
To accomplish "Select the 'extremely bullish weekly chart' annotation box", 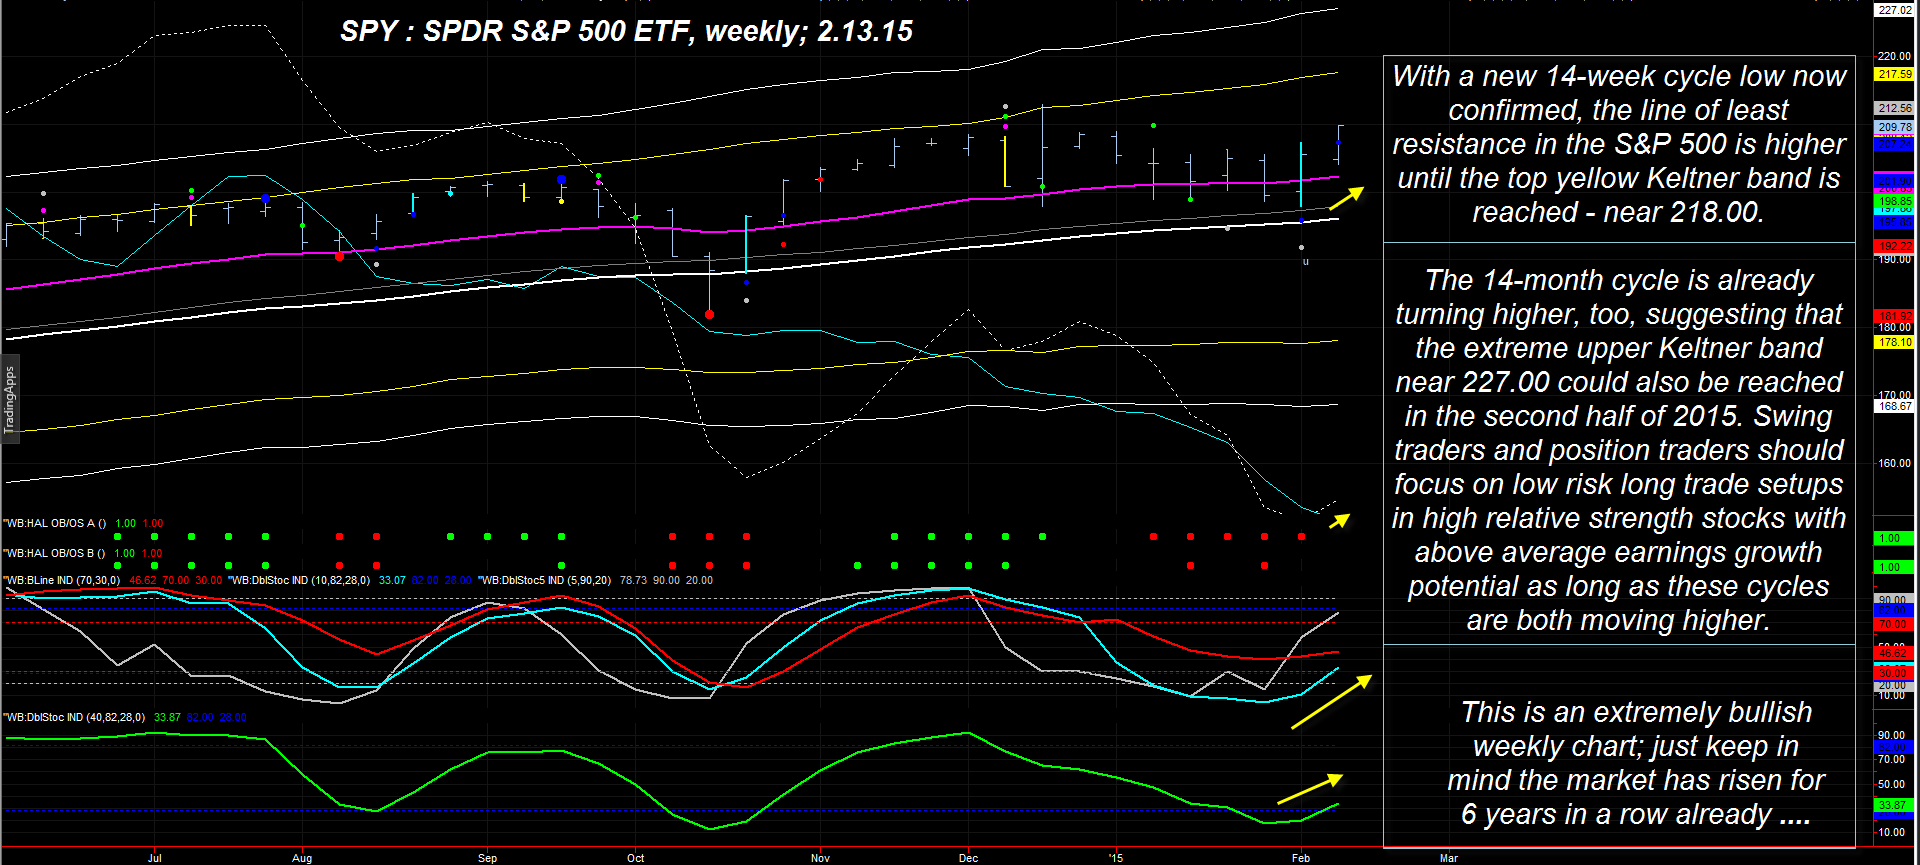I will pyautogui.click(x=1619, y=746).
